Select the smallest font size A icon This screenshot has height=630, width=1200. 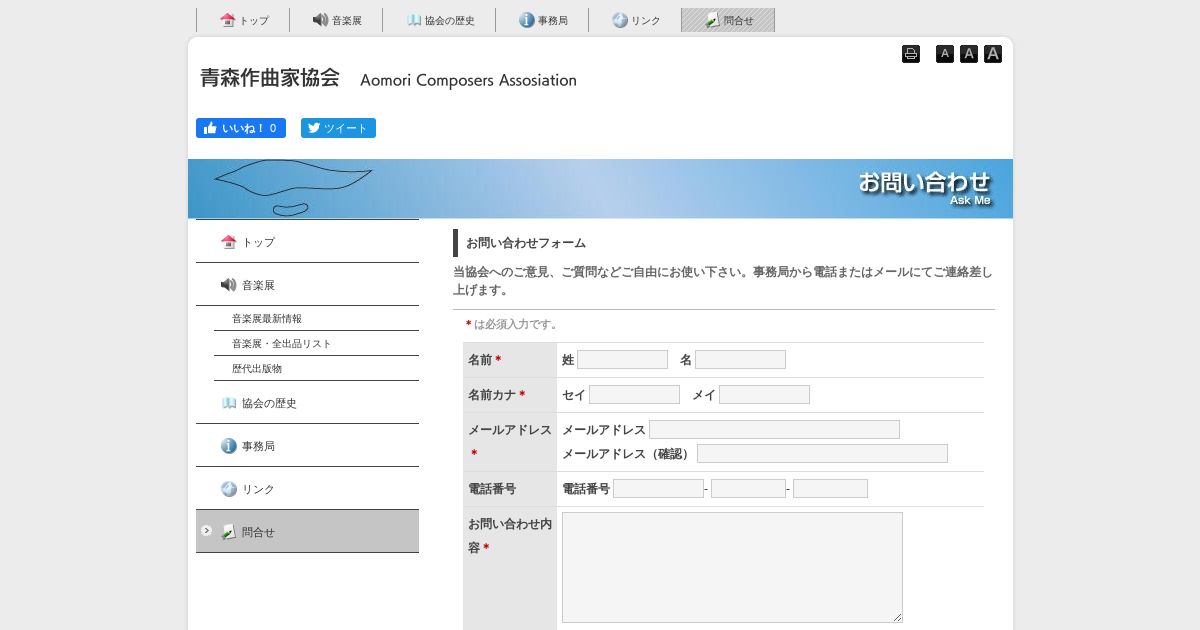click(x=945, y=54)
